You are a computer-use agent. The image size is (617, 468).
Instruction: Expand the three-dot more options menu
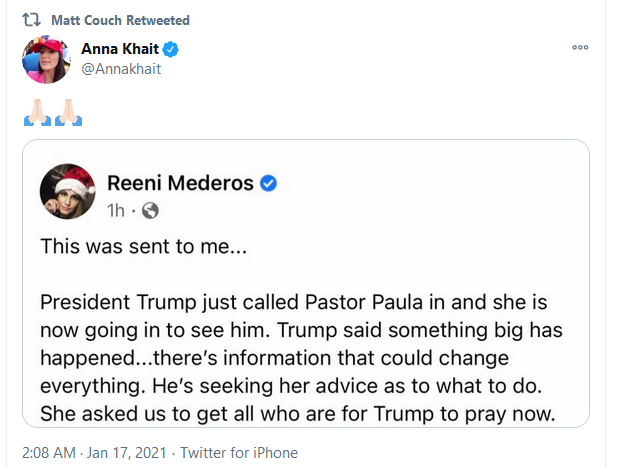(580, 47)
